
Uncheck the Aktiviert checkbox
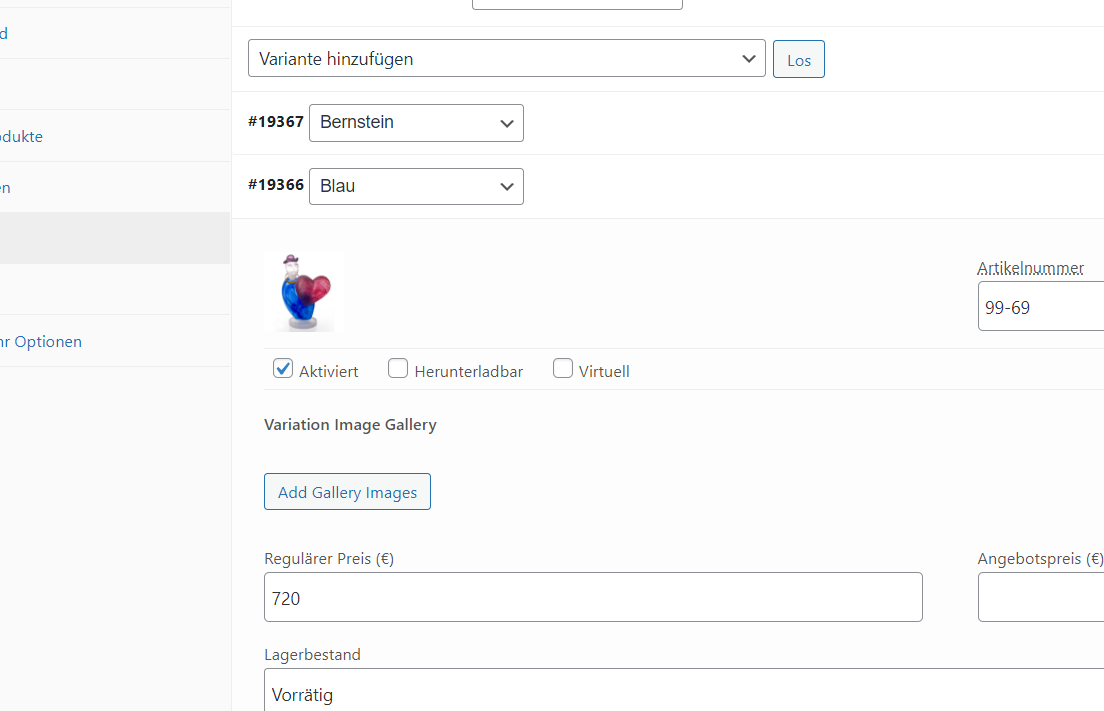pos(283,368)
